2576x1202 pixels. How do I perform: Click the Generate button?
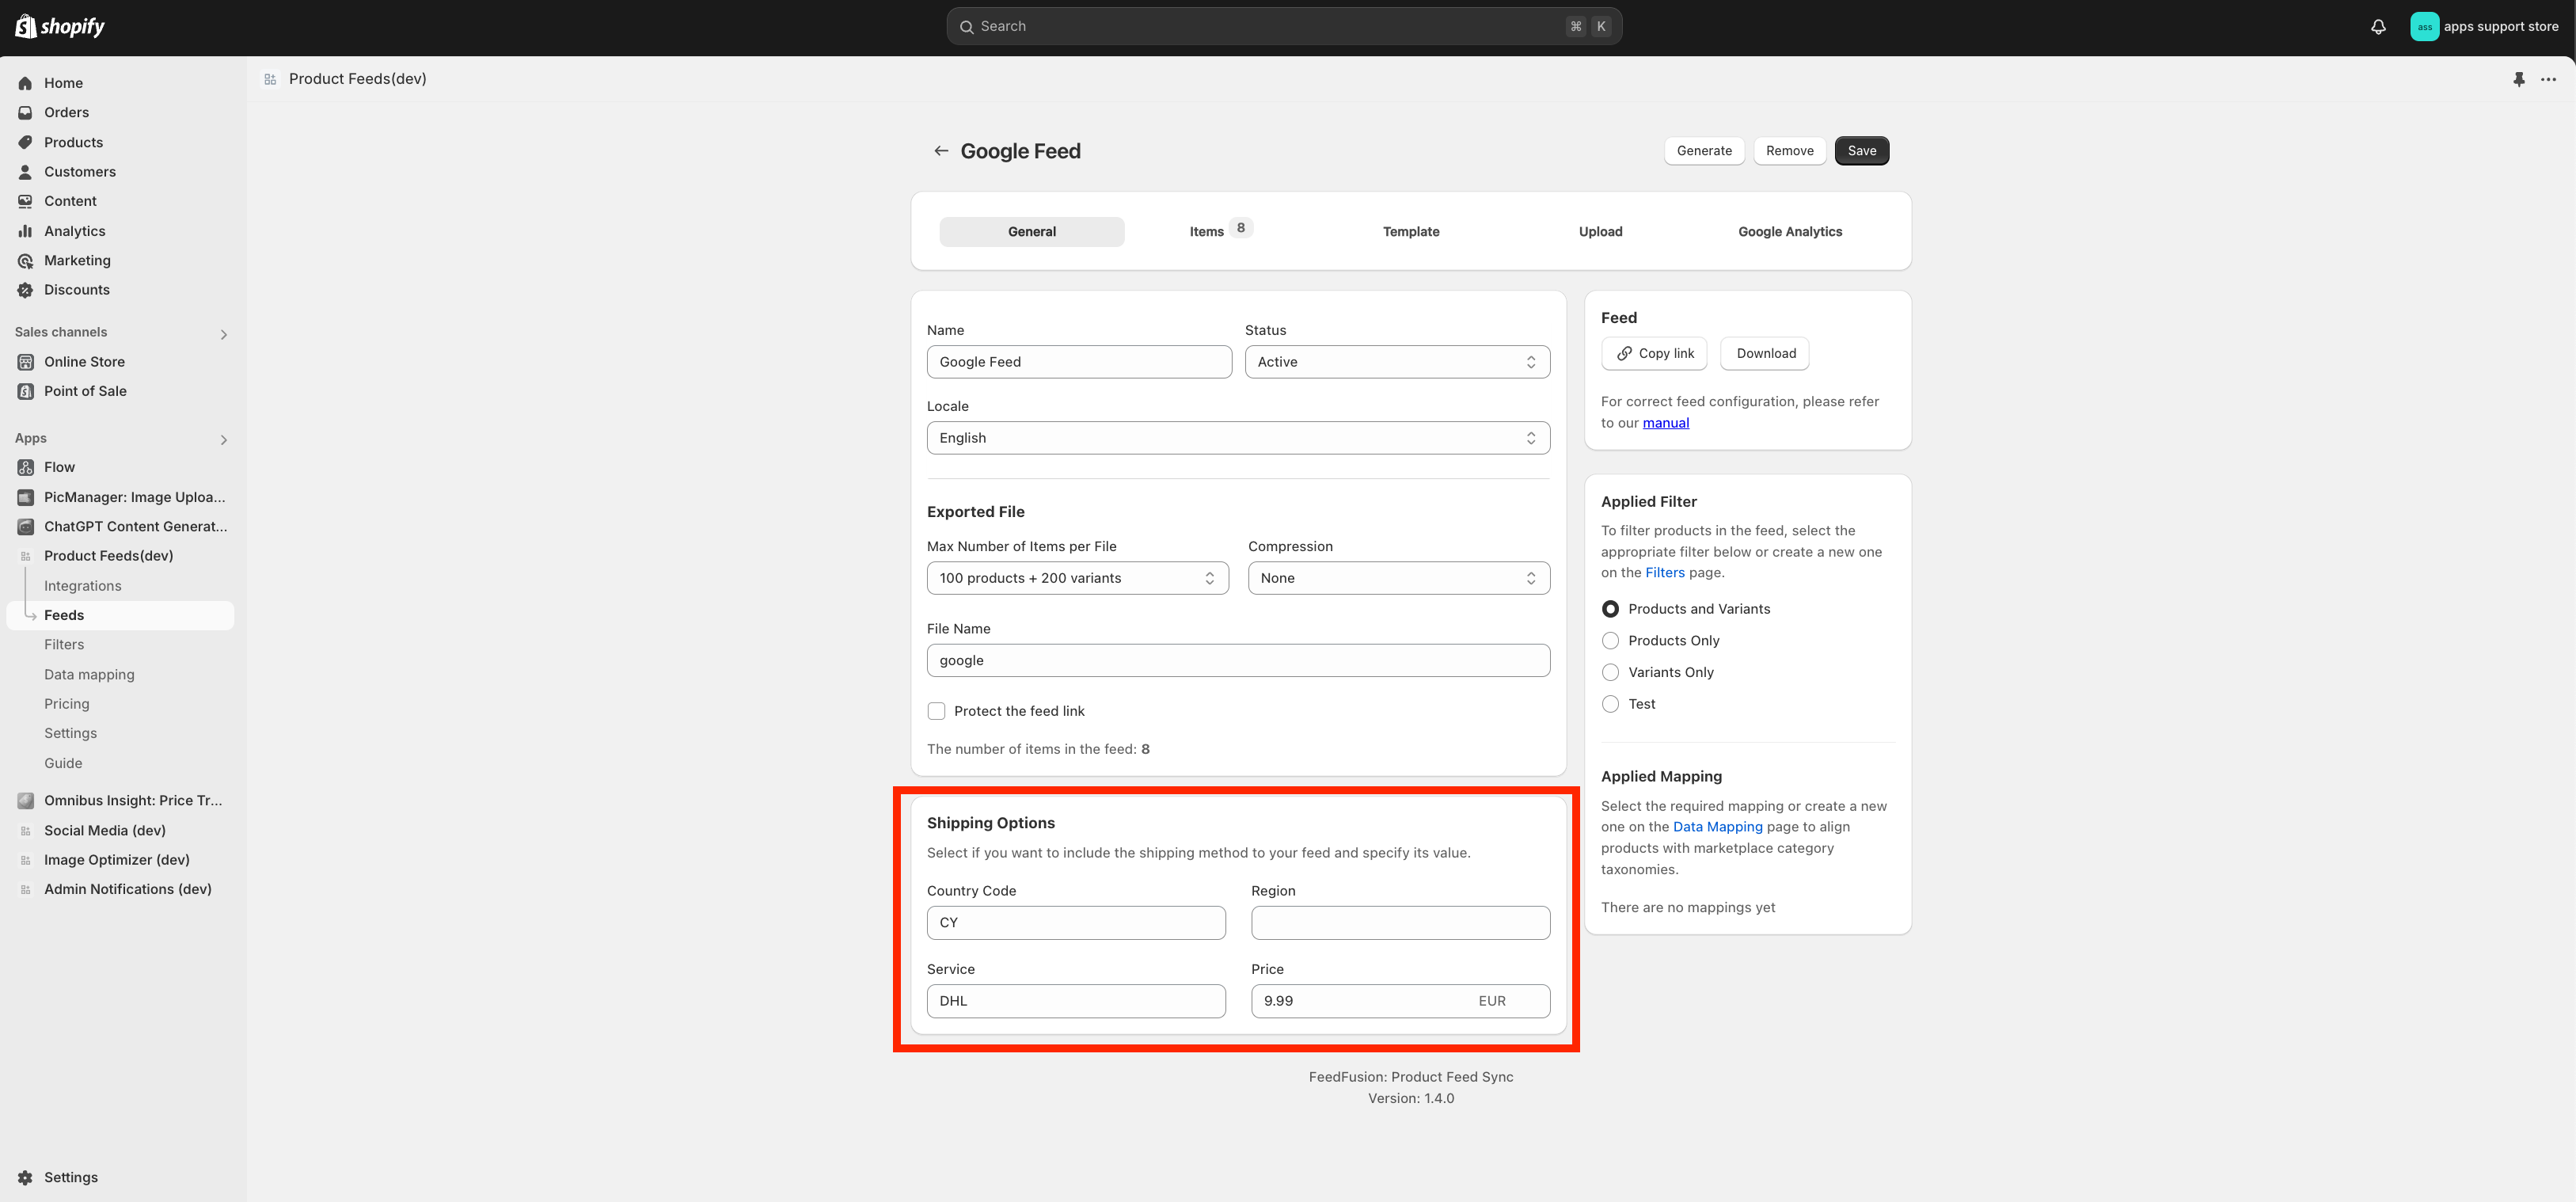click(1704, 151)
